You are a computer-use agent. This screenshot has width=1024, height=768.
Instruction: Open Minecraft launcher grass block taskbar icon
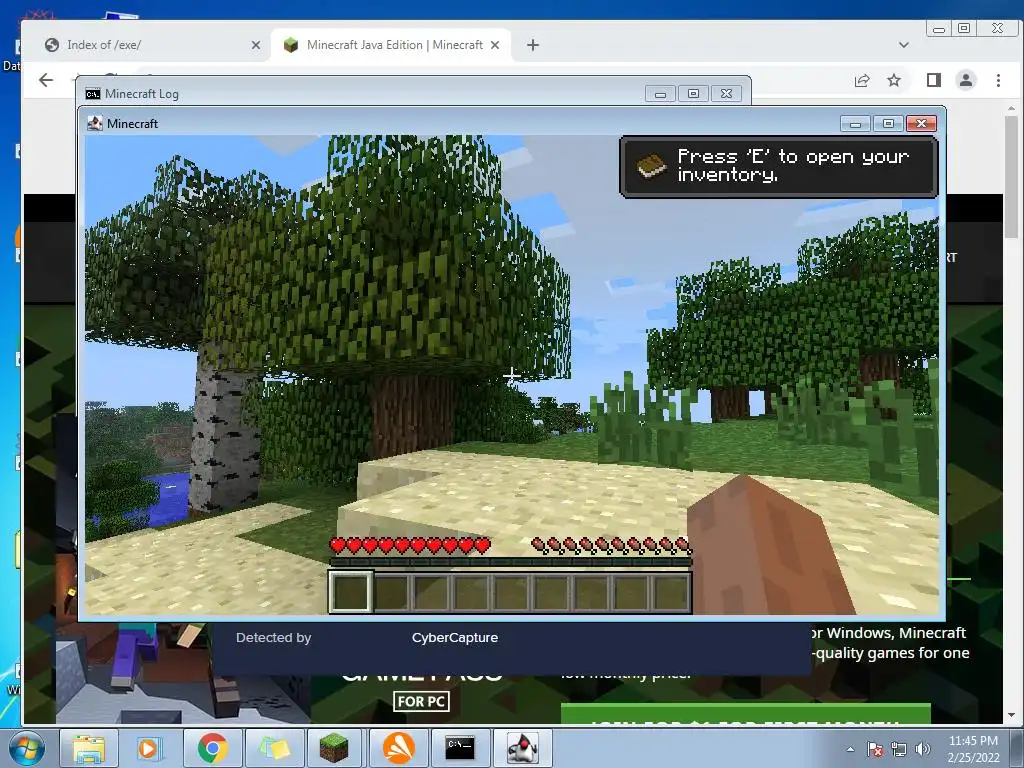[x=334, y=748]
